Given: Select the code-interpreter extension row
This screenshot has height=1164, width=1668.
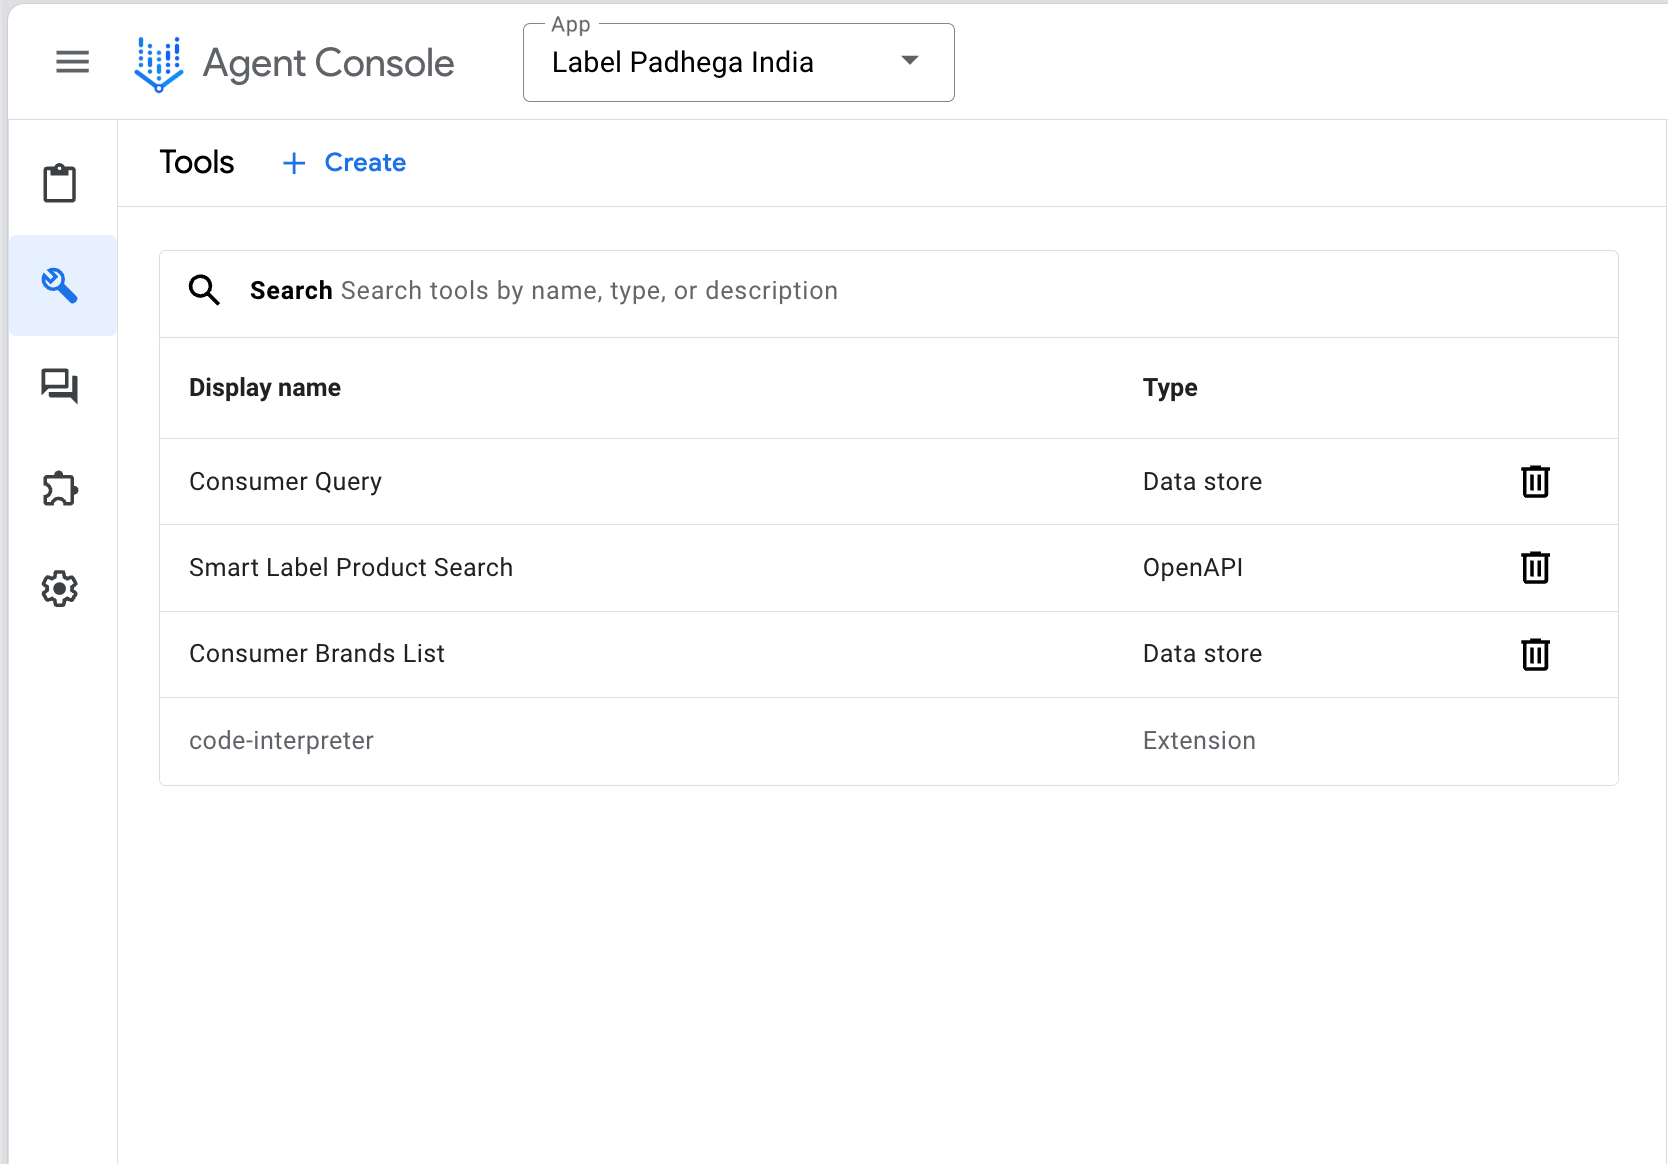Looking at the screenshot, I should (x=282, y=741).
